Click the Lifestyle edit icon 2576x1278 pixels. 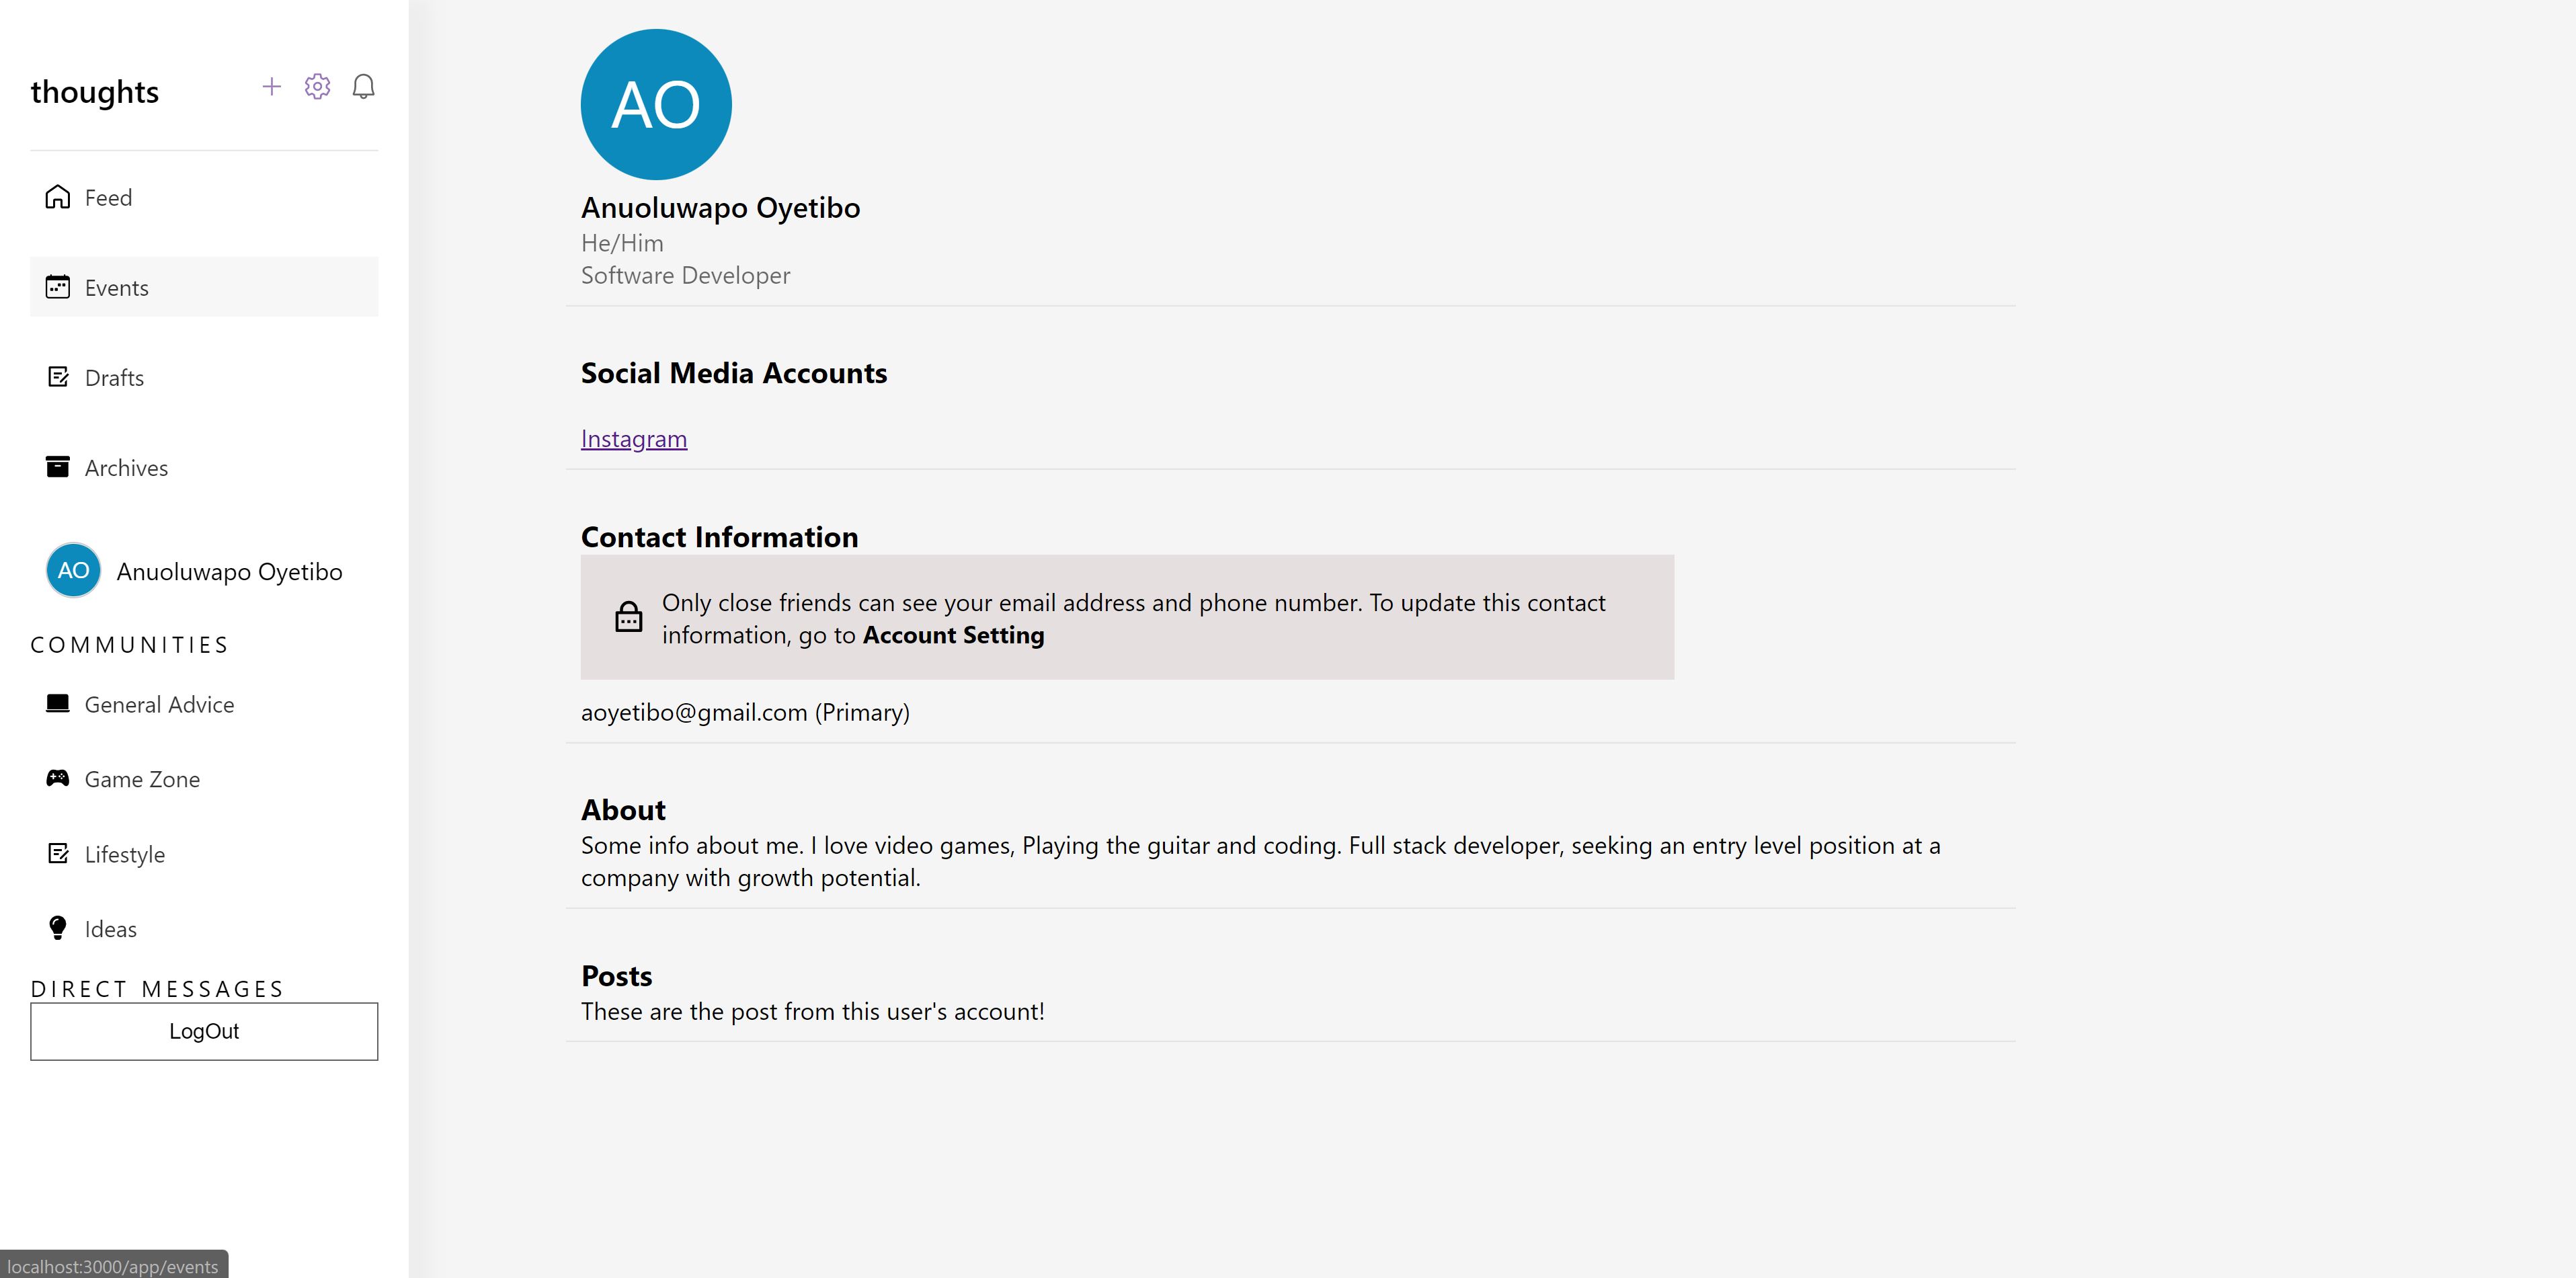[58, 854]
